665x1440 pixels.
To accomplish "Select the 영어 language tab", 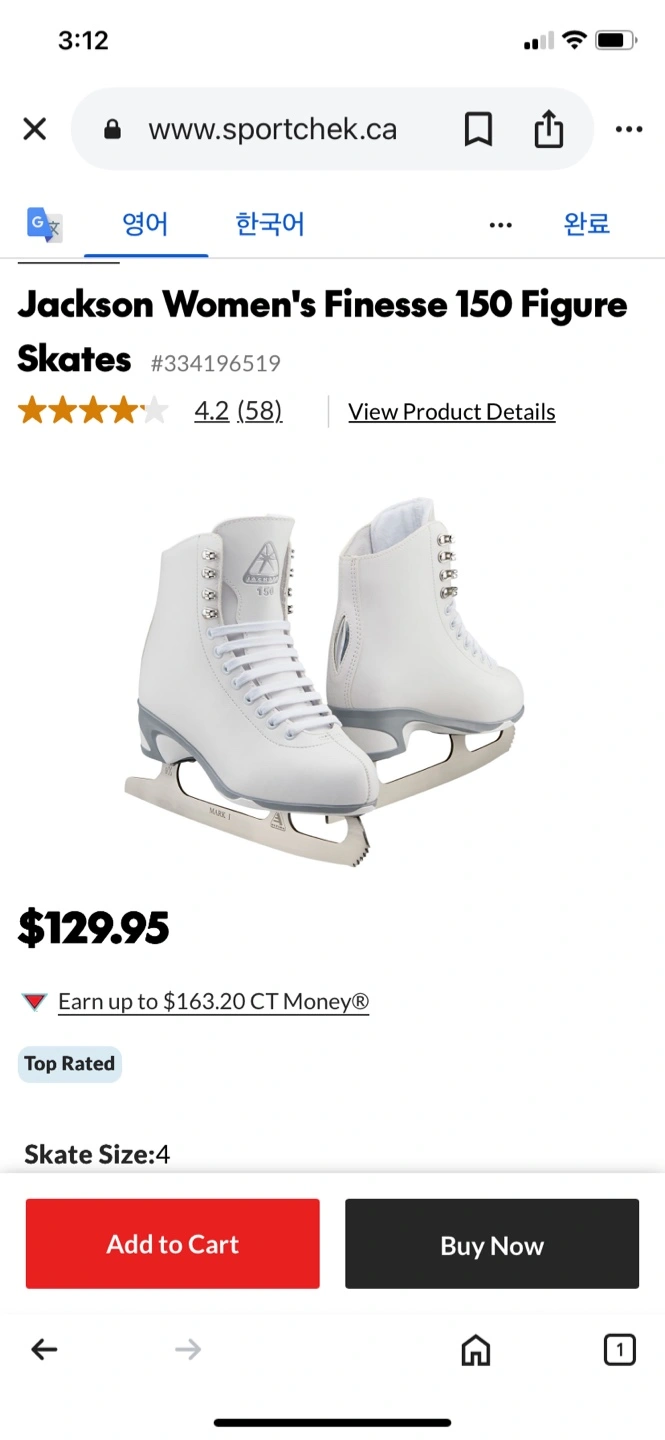I will point(146,224).
